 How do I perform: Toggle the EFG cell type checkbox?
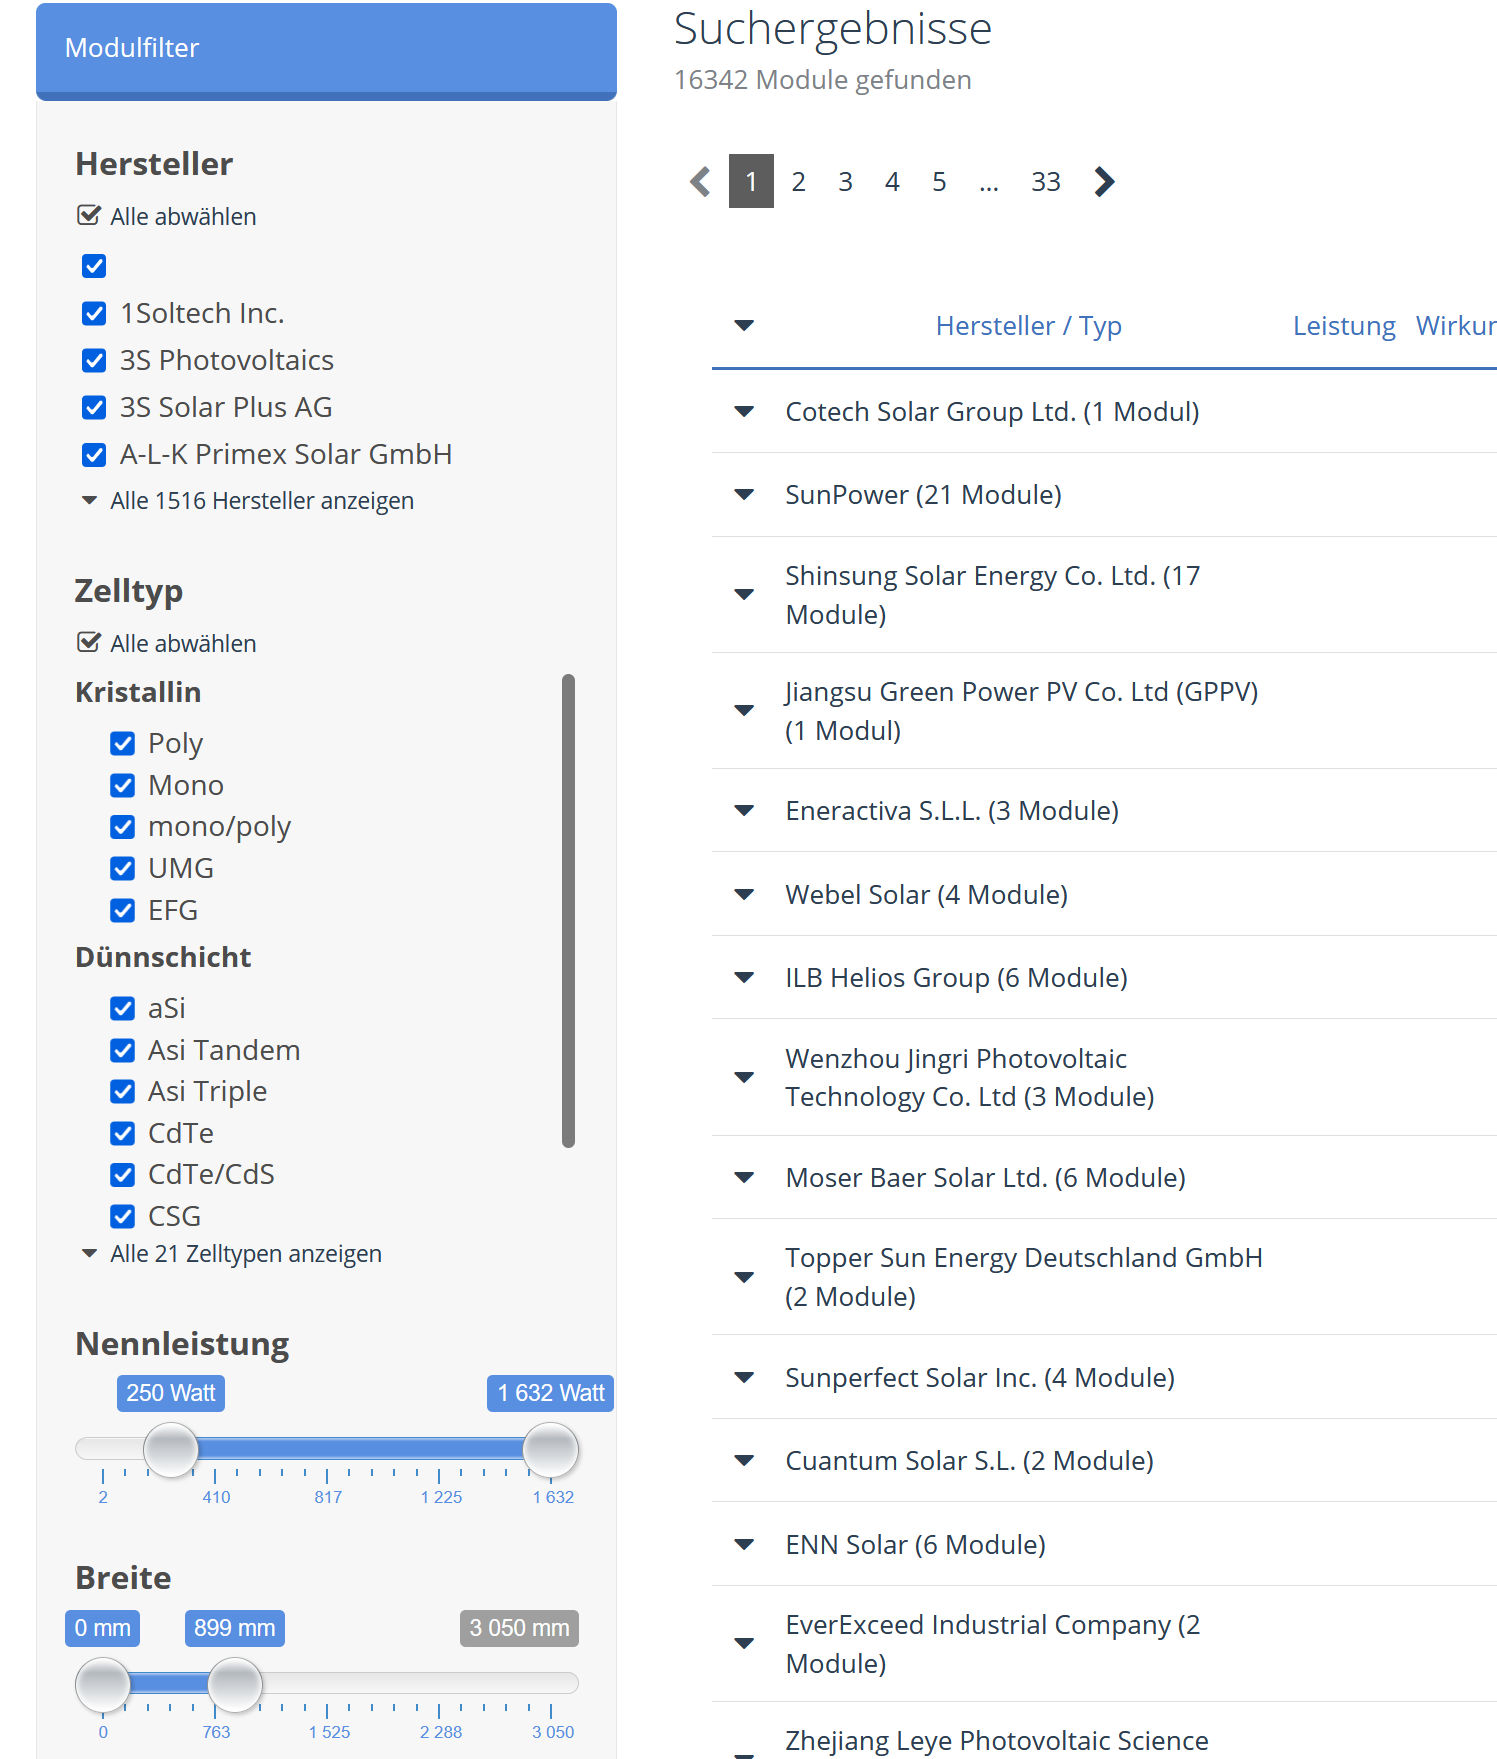122,910
